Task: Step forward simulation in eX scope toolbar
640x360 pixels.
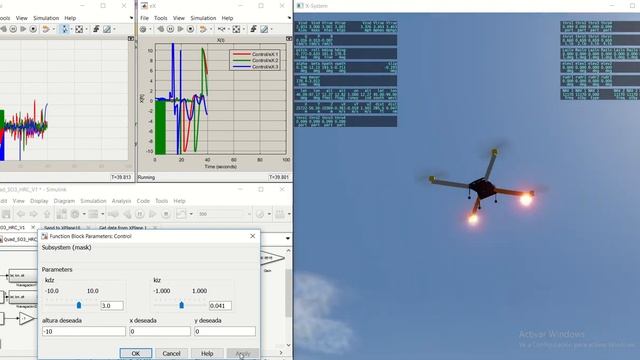Action: [180, 29]
